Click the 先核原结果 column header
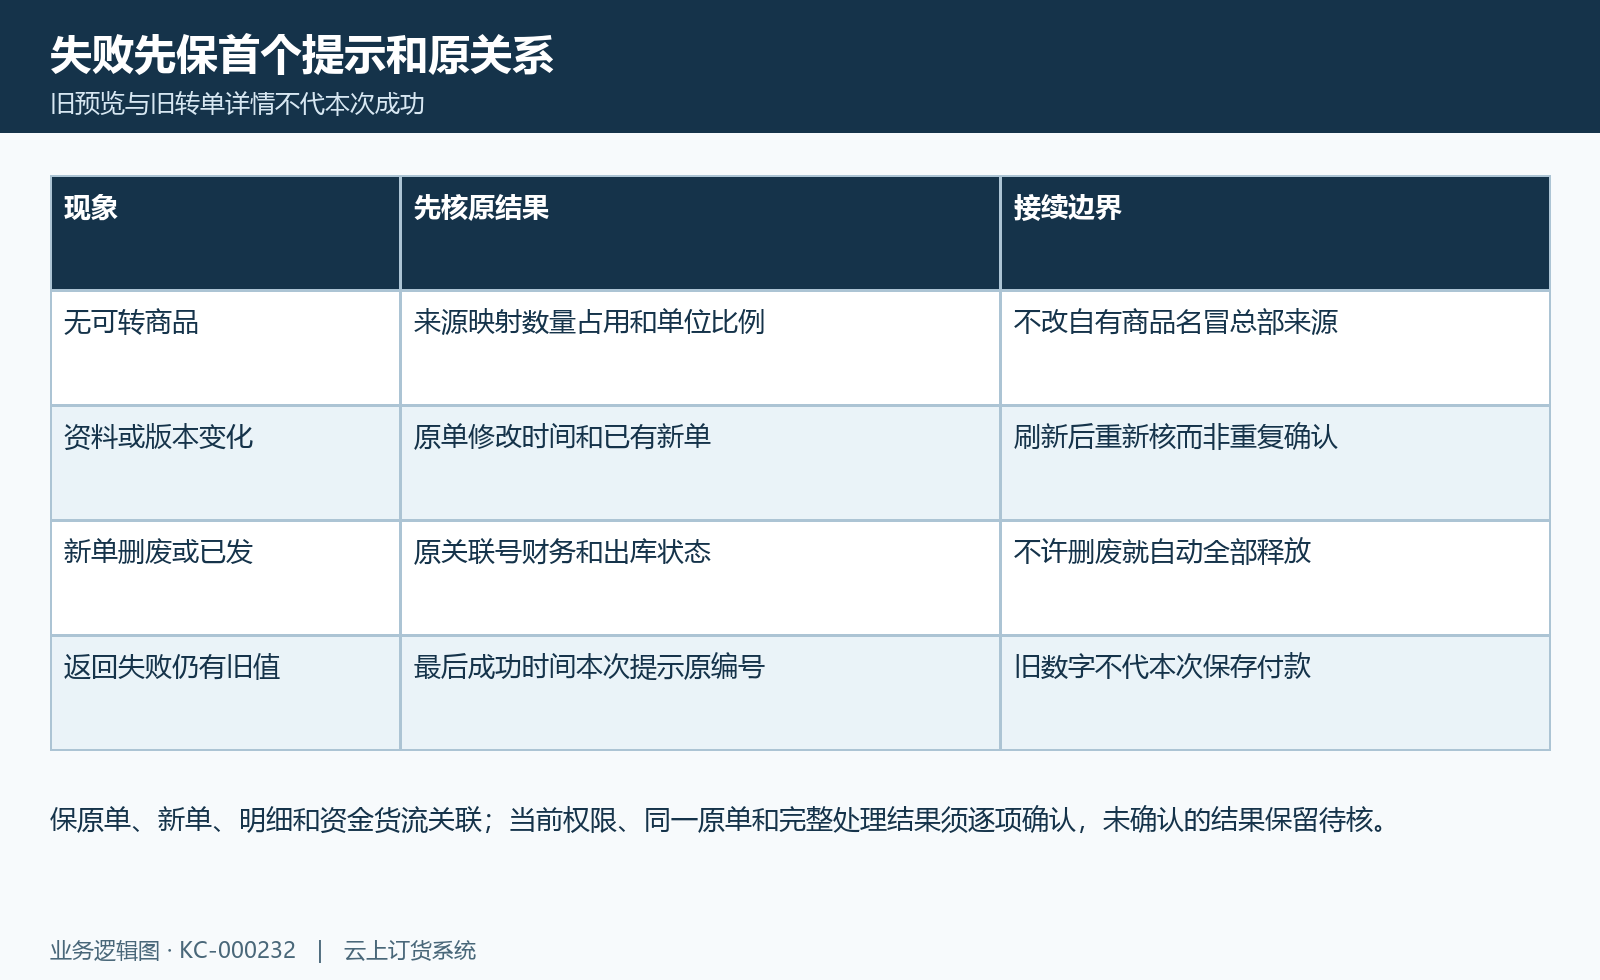 700,233
